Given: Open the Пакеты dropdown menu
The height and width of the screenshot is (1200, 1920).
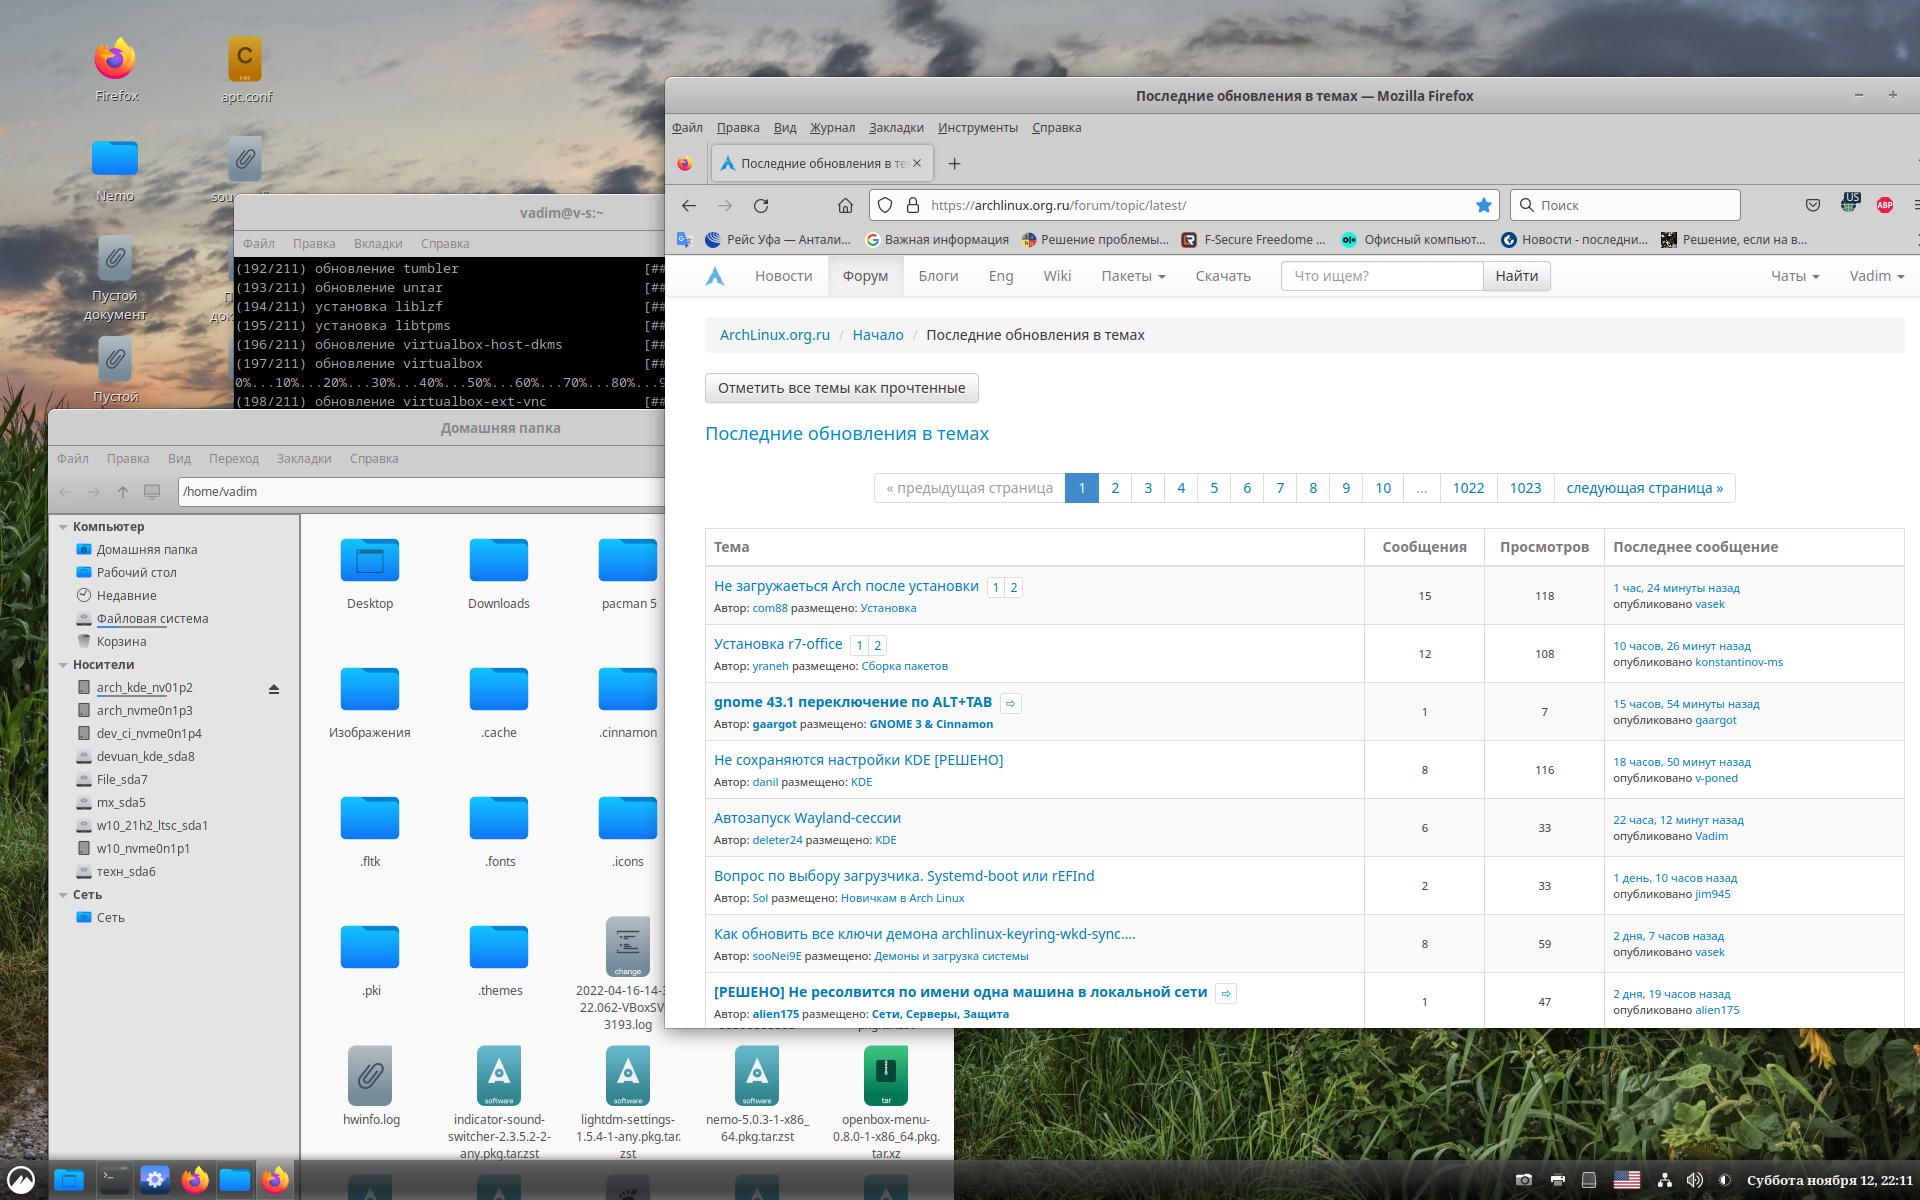Looking at the screenshot, I should 1133,276.
